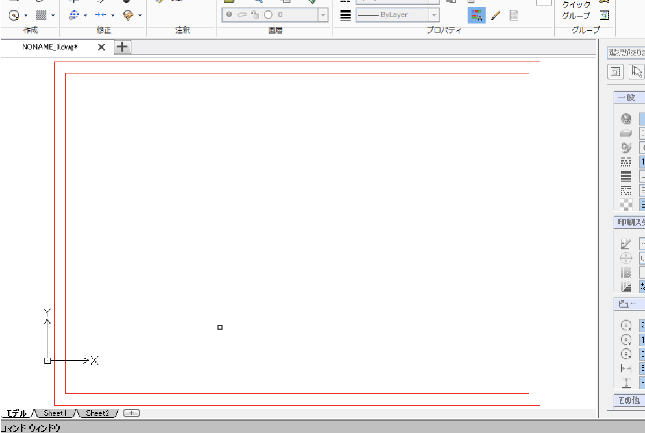Open the ByLayer linetype dropdown arrow
The image size is (645, 433).
[434, 15]
